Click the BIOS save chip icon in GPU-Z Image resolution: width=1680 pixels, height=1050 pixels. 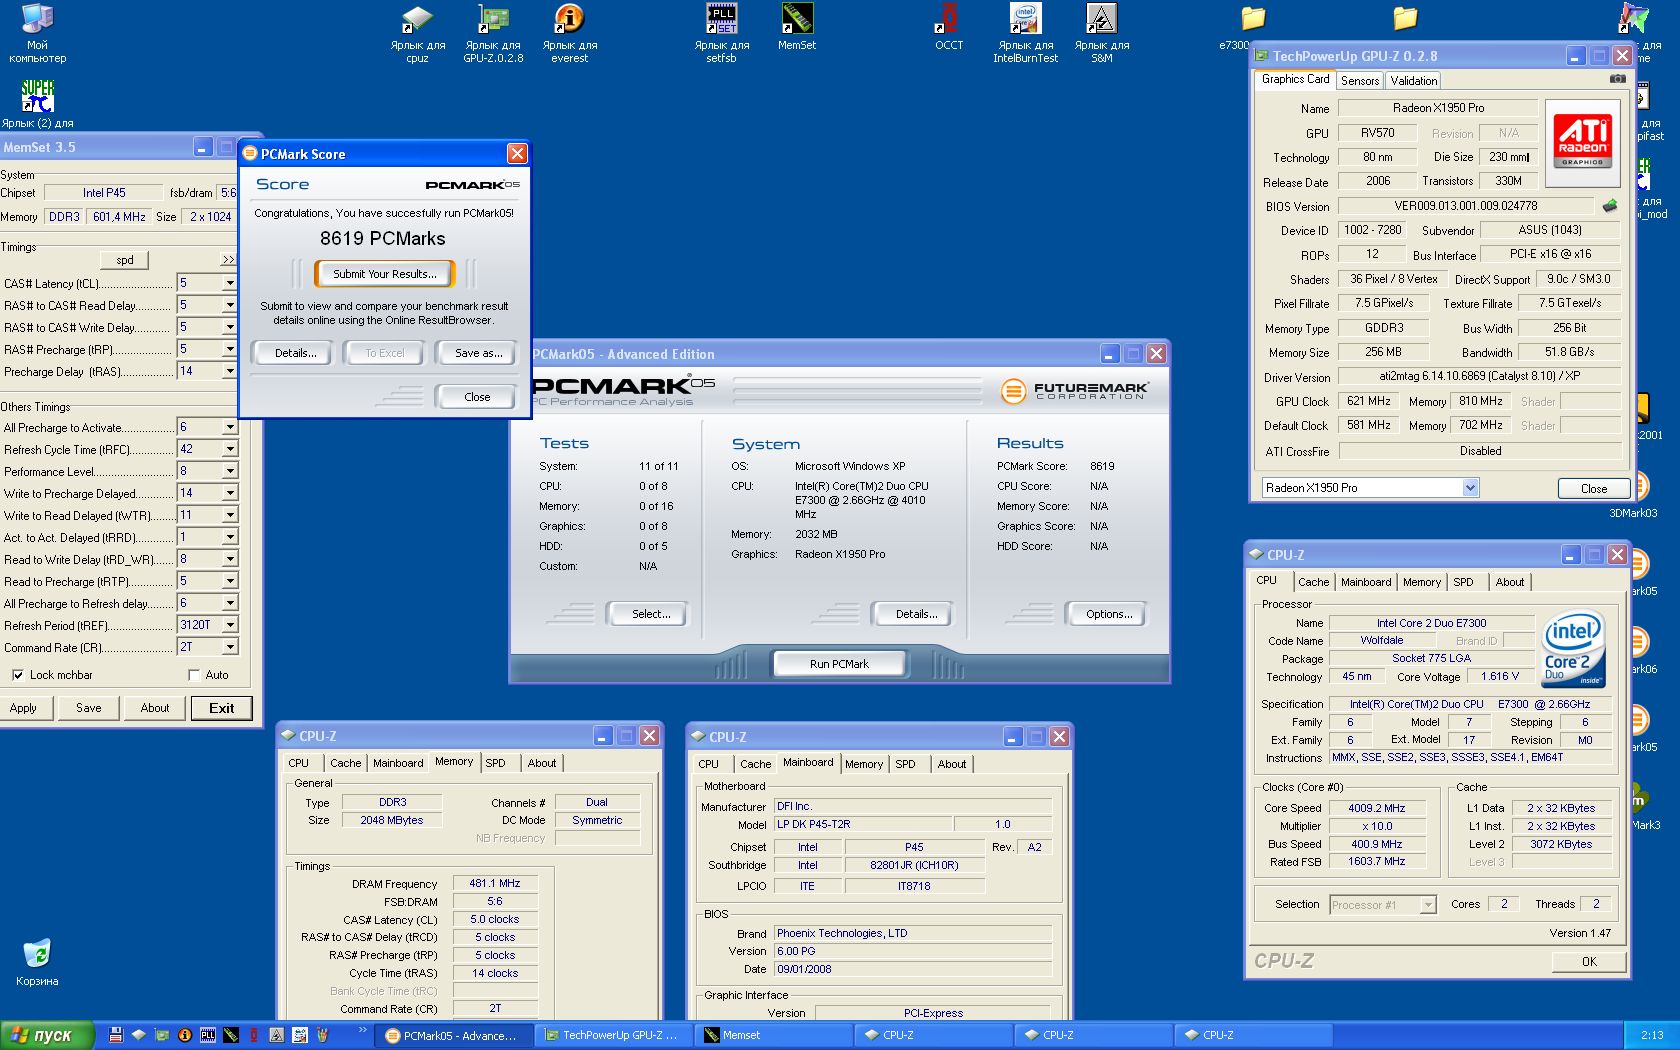point(1609,206)
